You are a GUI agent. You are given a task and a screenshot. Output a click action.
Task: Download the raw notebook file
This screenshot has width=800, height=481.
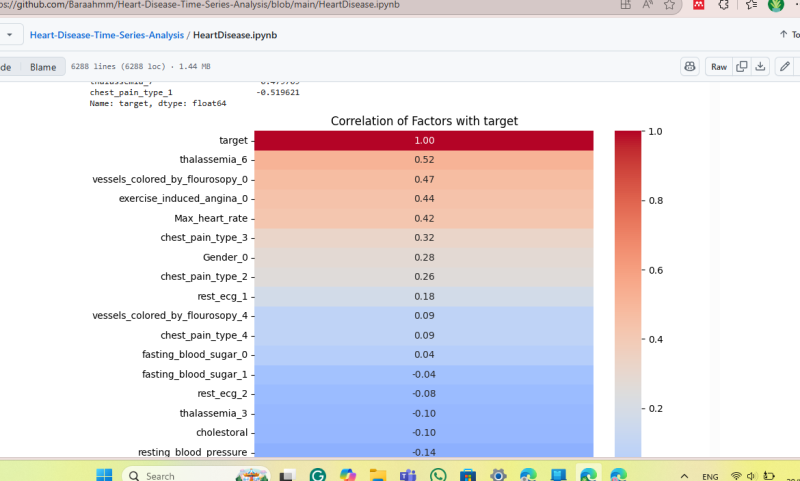point(760,67)
